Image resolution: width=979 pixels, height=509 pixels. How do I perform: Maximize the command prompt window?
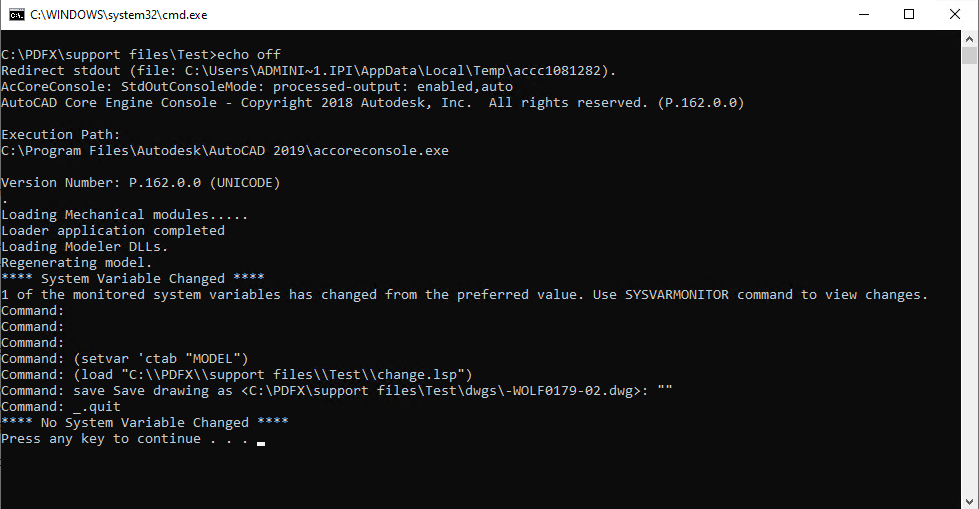click(x=909, y=15)
